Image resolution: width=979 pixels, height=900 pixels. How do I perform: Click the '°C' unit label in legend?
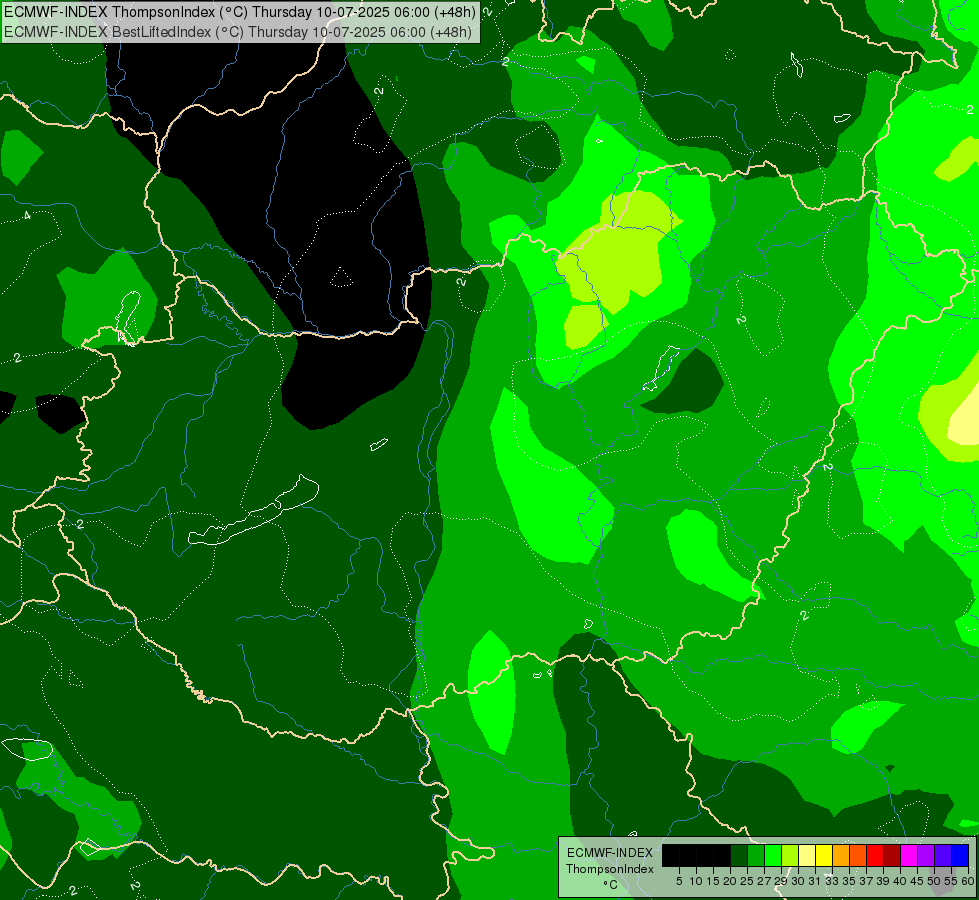[x=611, y=885]
